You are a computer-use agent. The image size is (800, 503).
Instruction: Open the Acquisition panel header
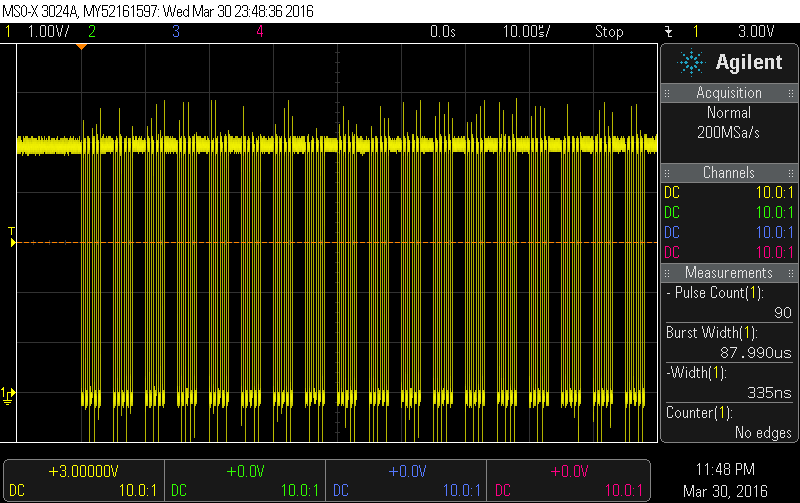[x=729, y=93]
